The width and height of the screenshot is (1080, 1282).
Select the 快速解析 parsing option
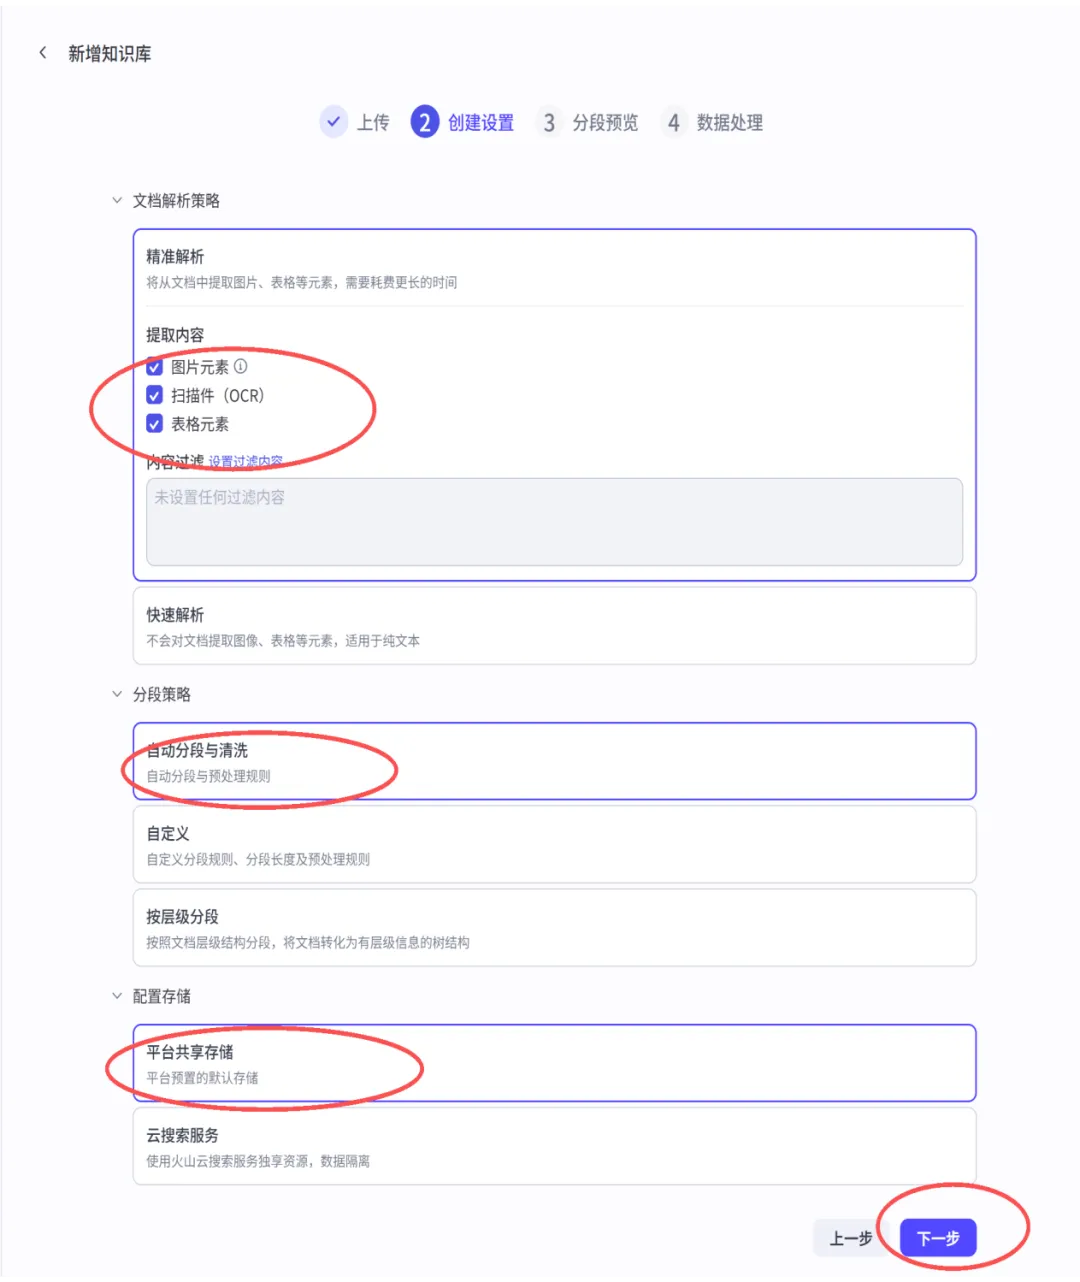(x=555, y=626)
